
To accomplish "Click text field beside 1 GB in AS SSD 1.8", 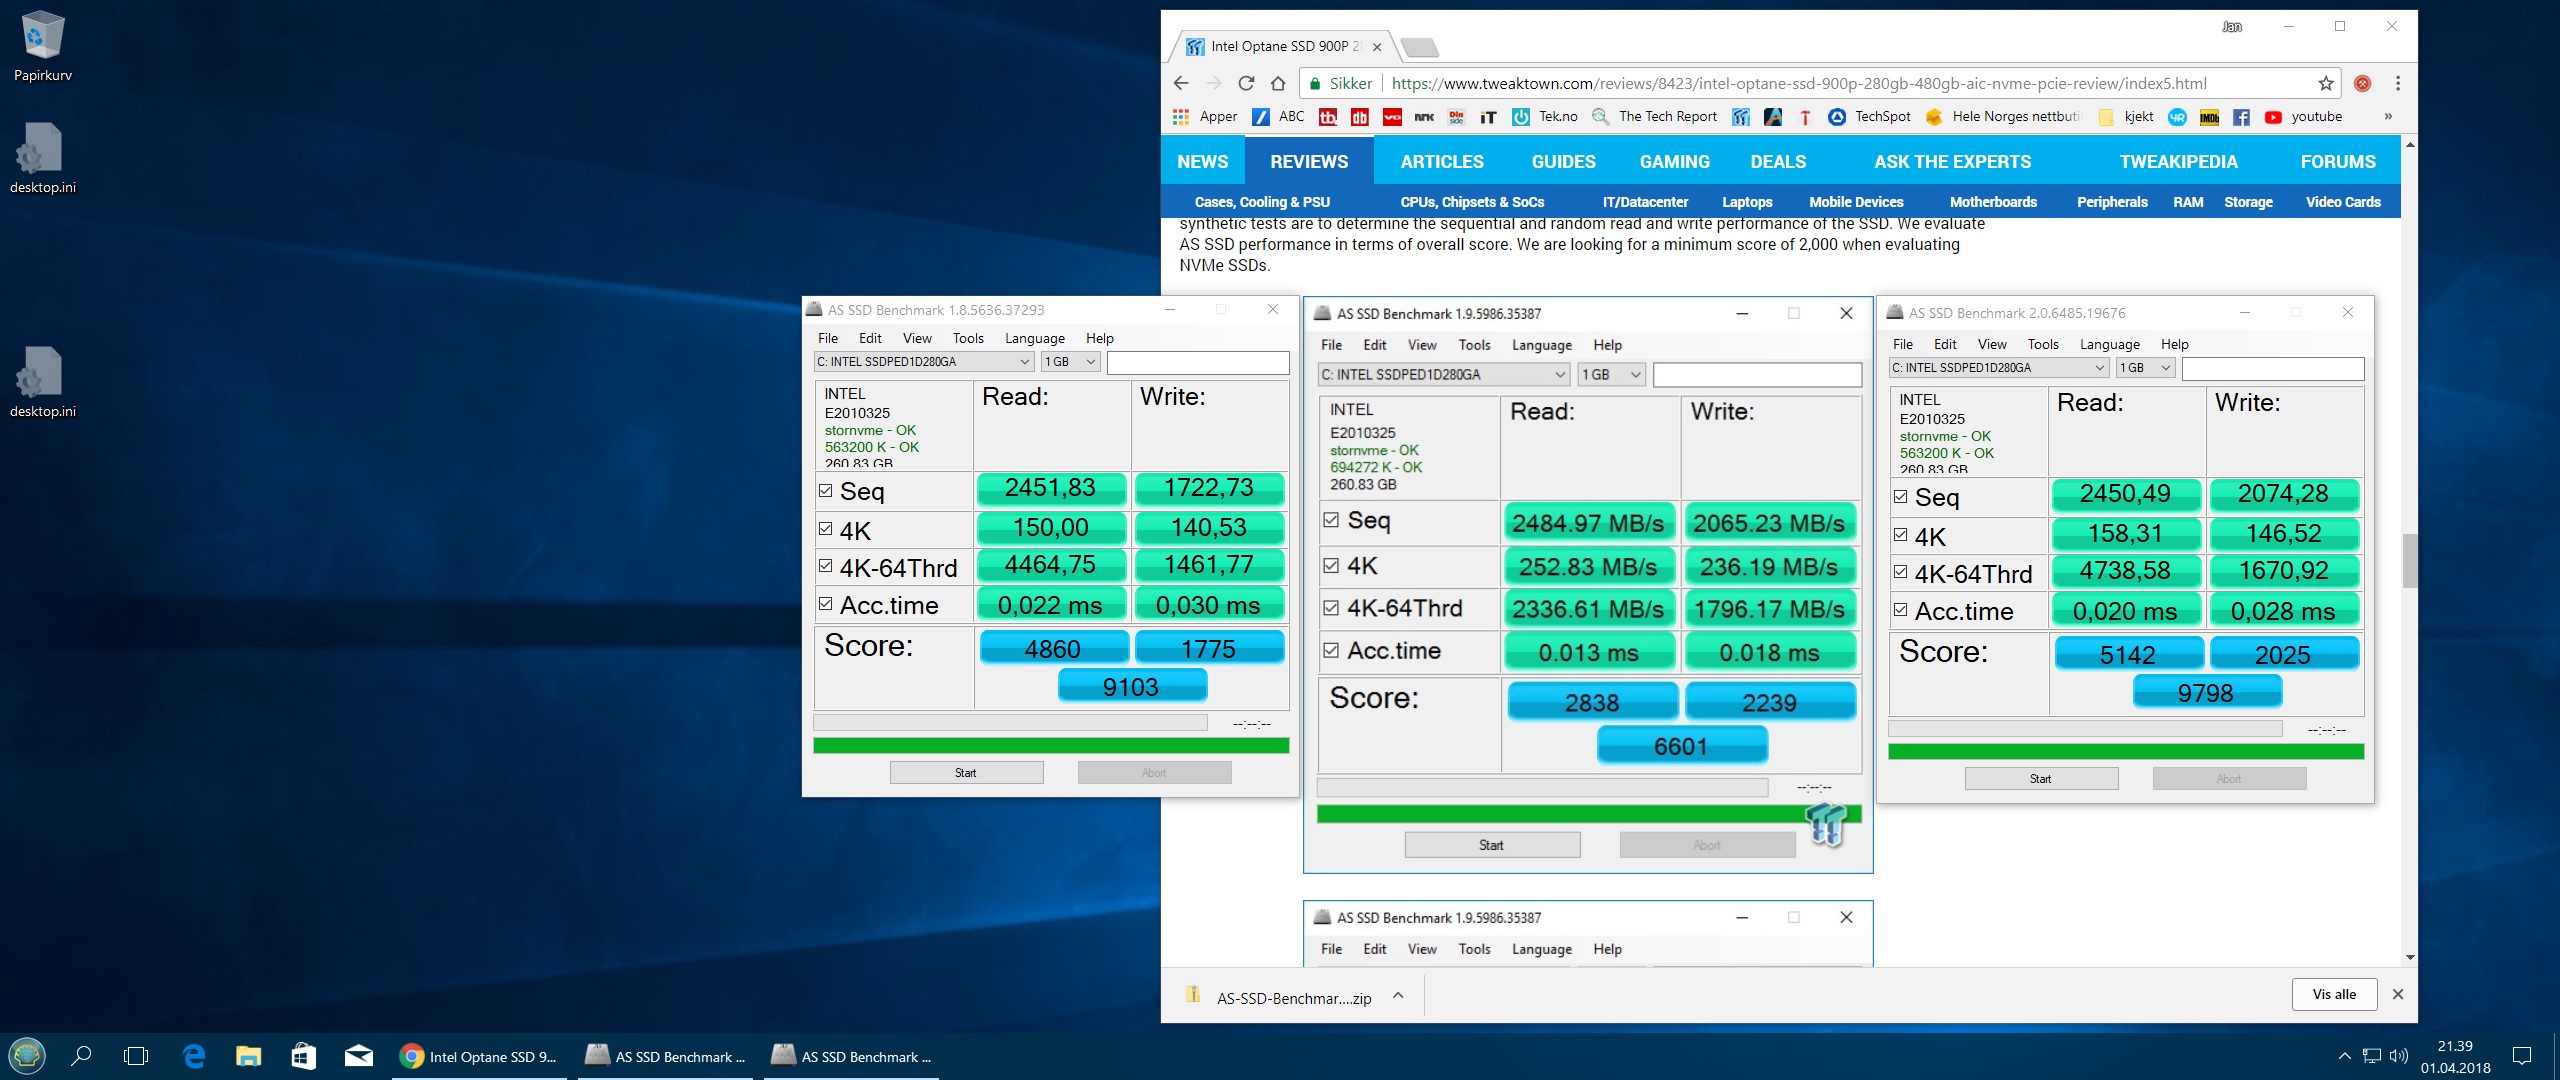I will tap(1198, 362).
